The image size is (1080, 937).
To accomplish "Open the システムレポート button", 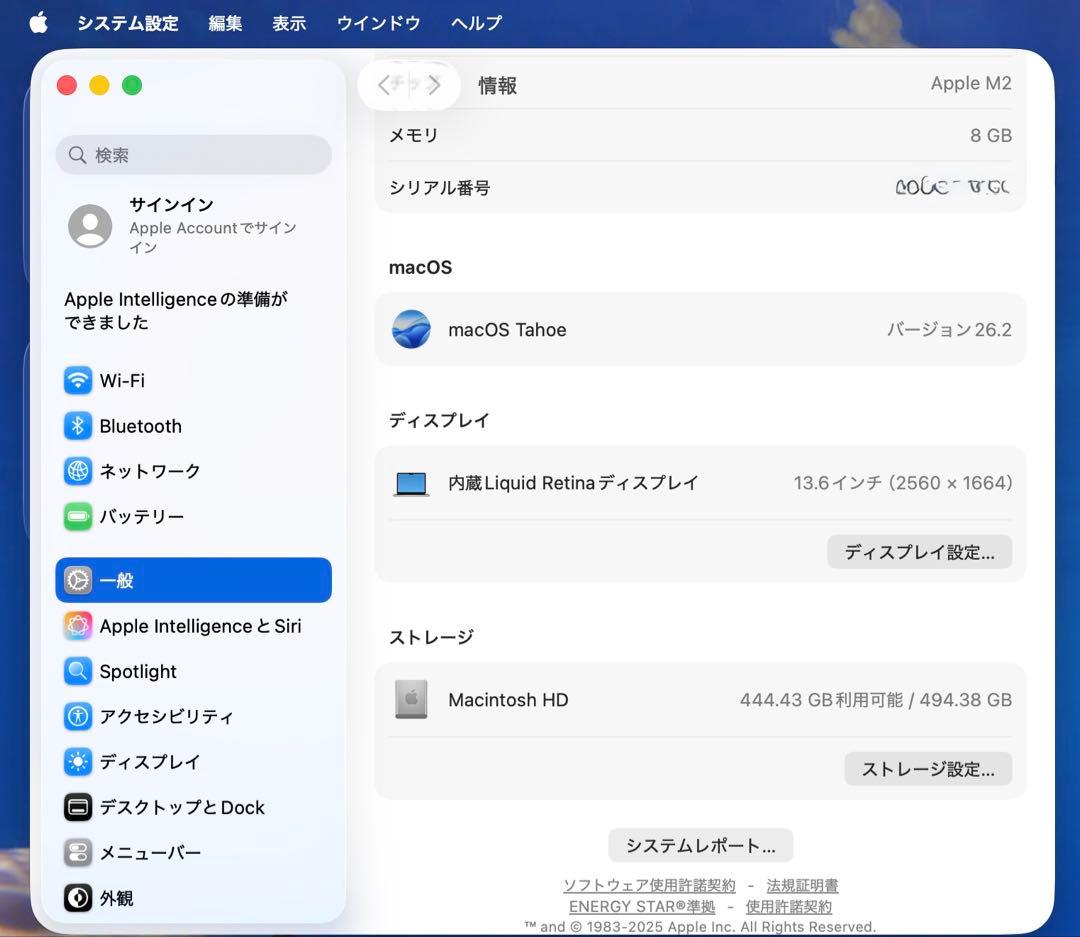I will pyautogui.click(x=701, y=845).
